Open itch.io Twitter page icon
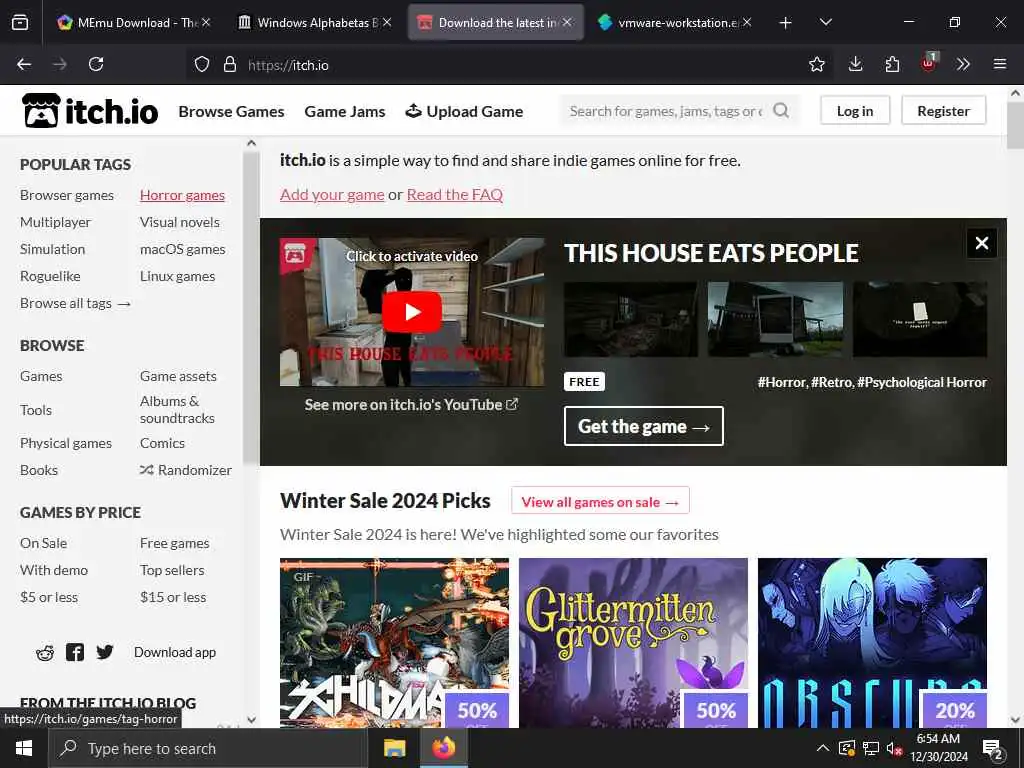 click(x=104, y=652)
